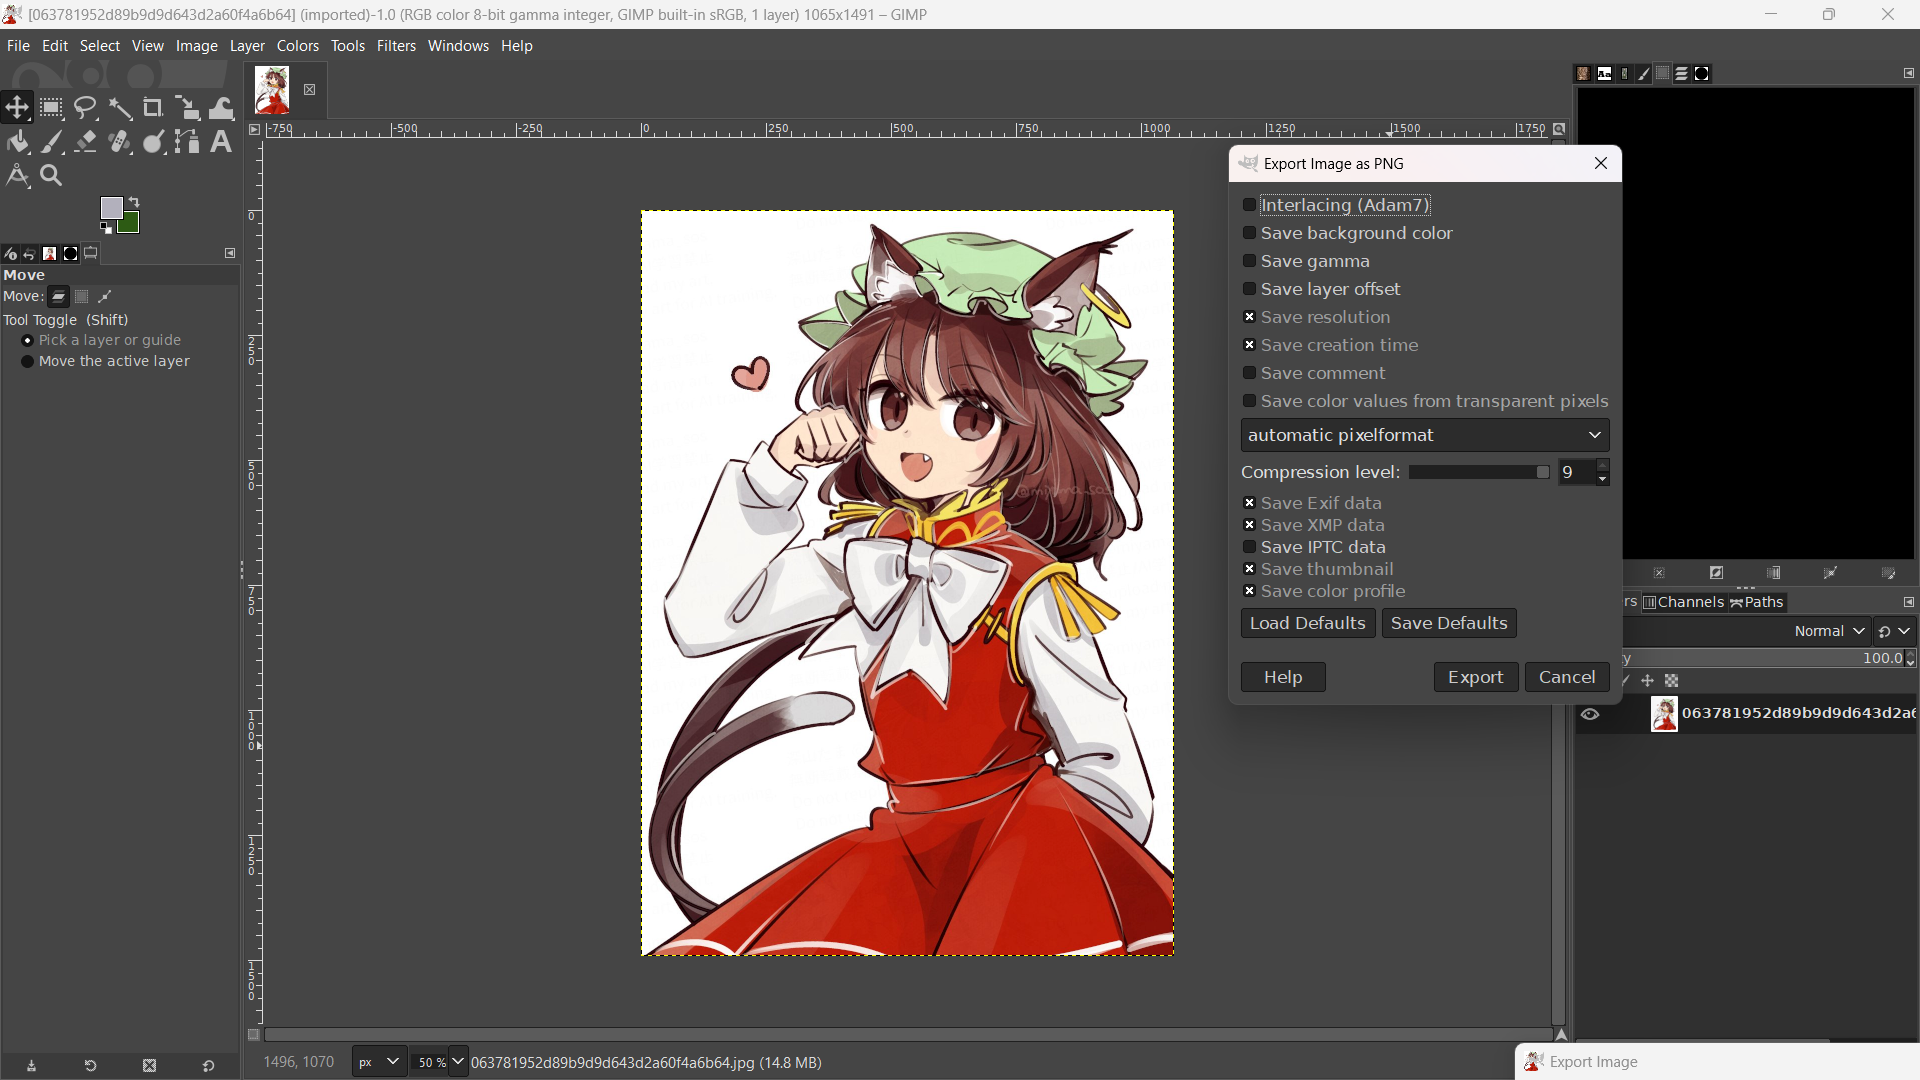Check Save background color option

(1249, 233)
